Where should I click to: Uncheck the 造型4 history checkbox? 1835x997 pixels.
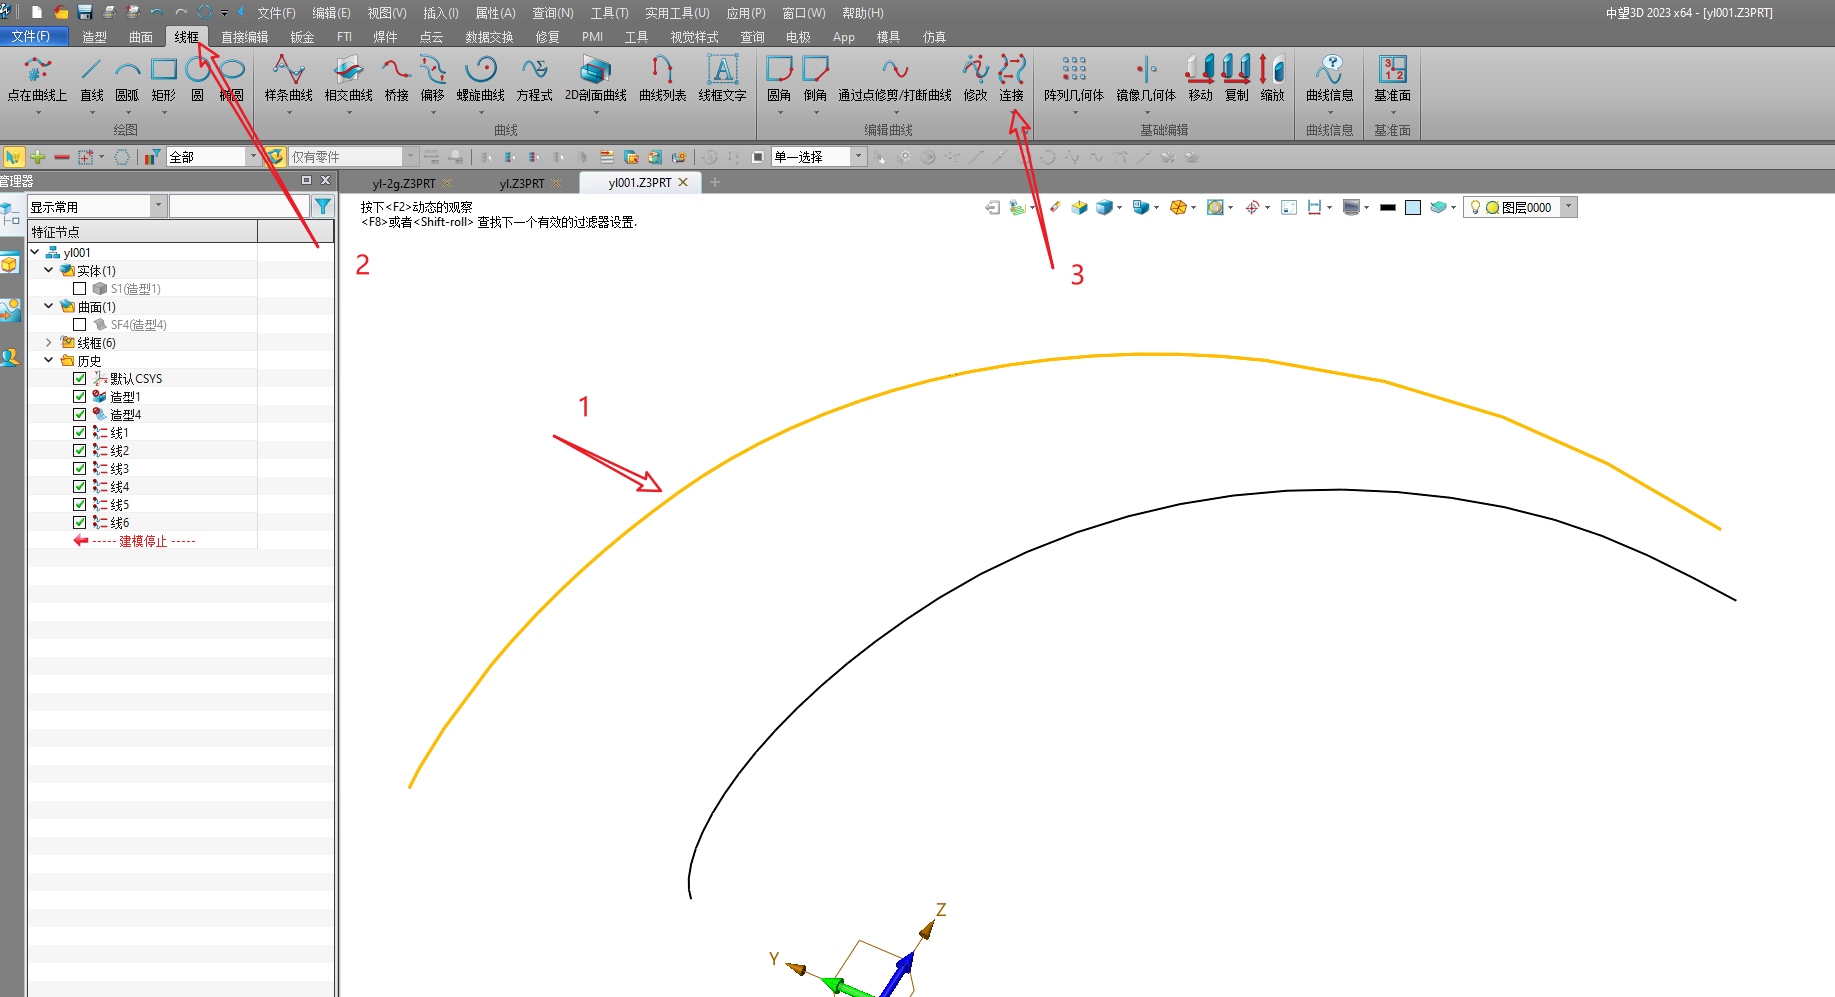pyautogui.click(x=80, y=415)
